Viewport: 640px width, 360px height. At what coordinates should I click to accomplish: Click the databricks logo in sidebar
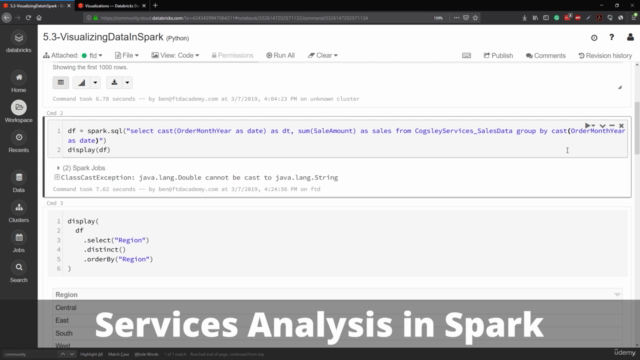coord(19,42)
